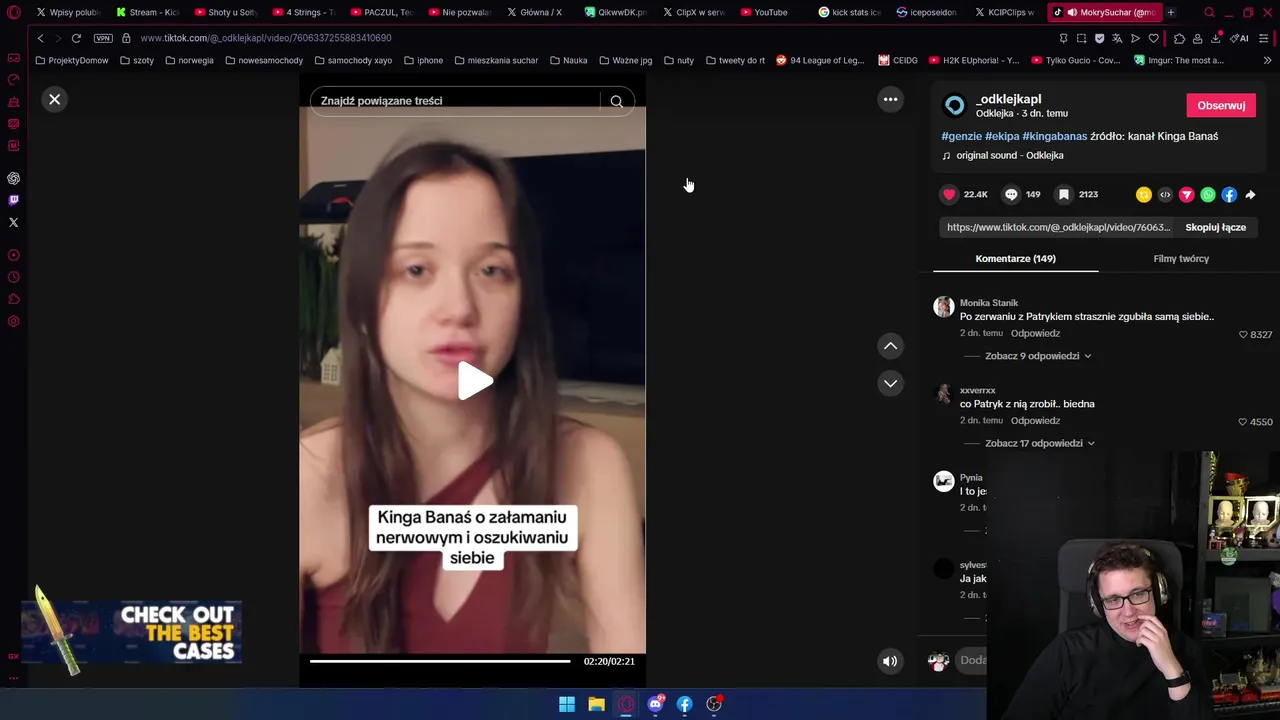This screenshot has height=720, width=1280.
Task: Open the snapshot capture tool icon
Action: pos(1081,38)
